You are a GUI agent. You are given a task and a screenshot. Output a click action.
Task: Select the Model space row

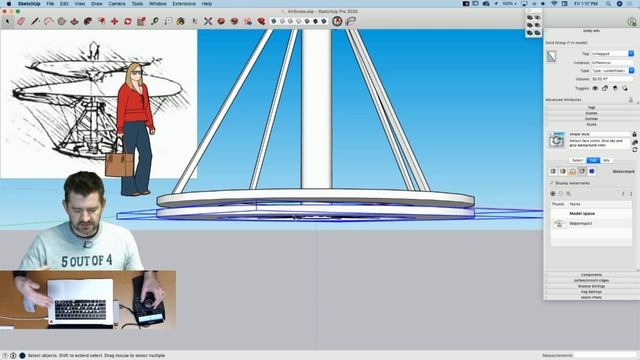591,213
